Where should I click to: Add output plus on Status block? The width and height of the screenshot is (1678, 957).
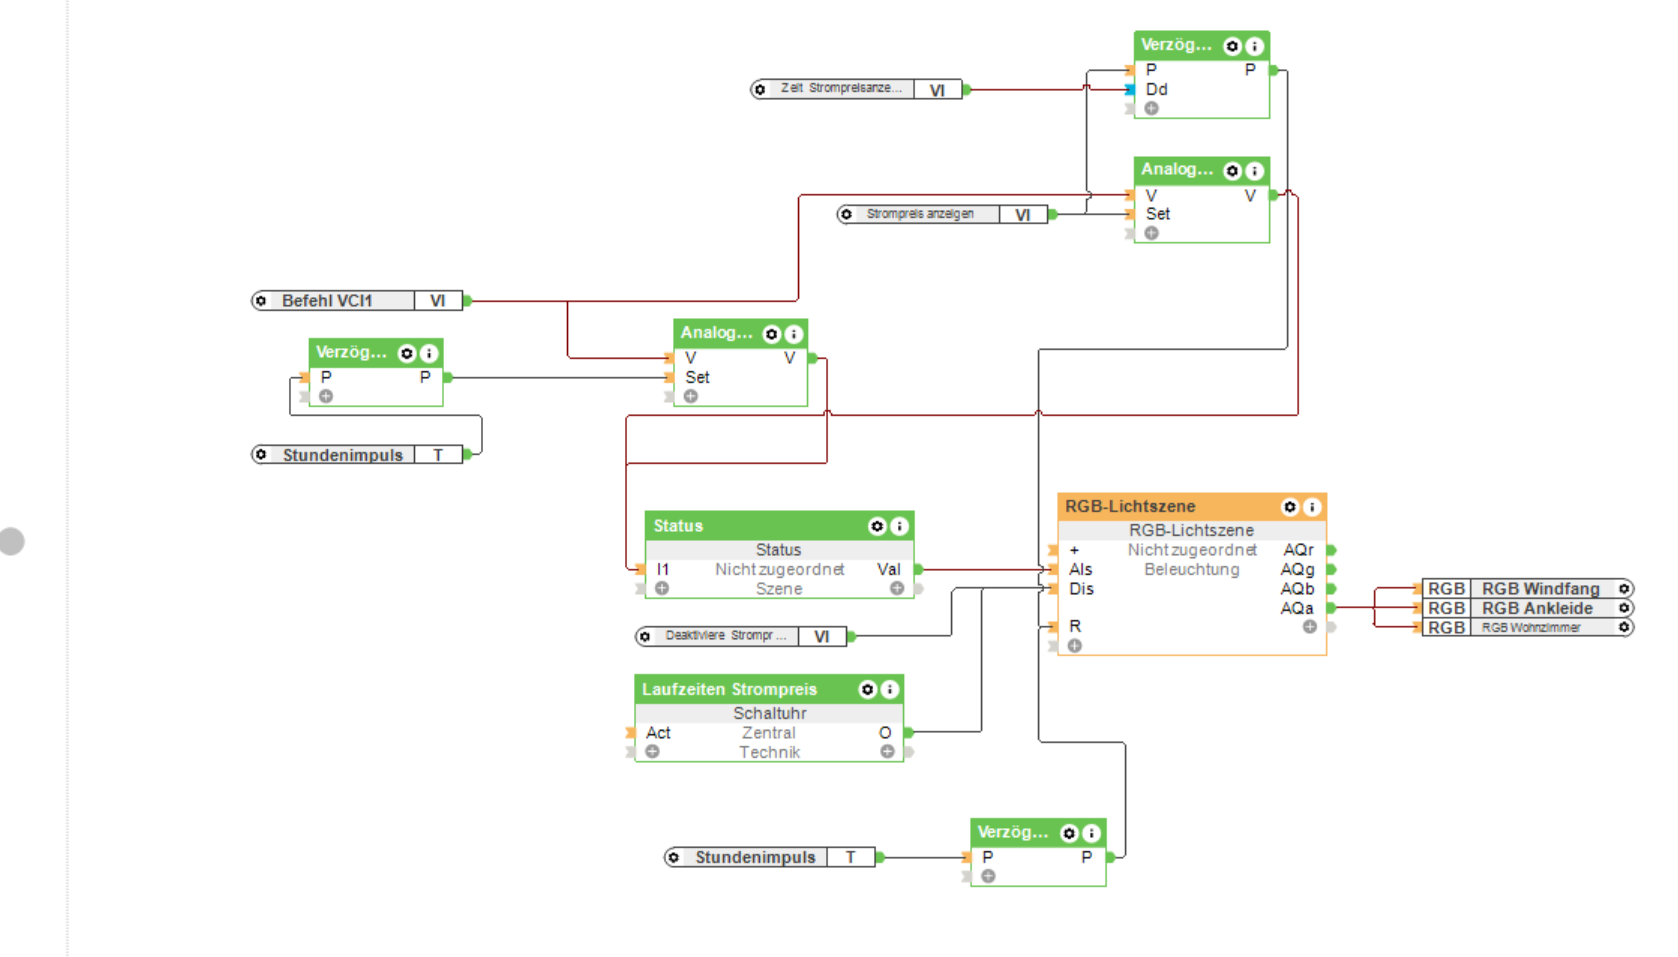(x=897, y=588)
